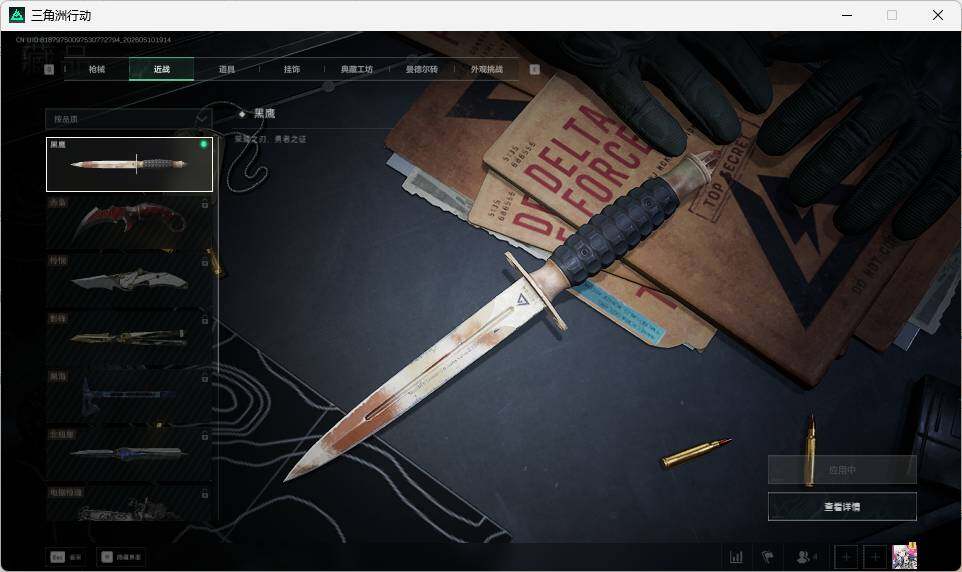962x572 pixels.
Task: Click the second plus teammate slot
Action: pos(875,557)
